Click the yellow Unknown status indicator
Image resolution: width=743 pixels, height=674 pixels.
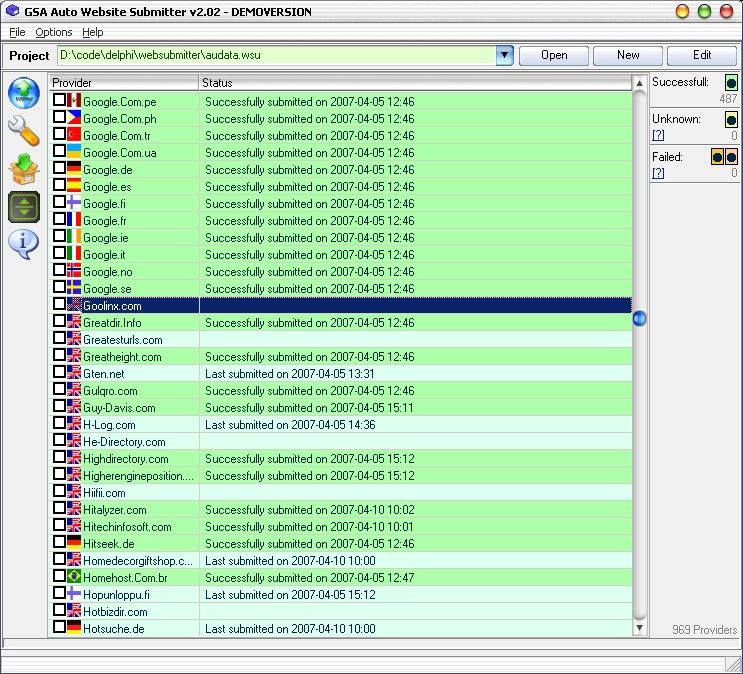point(731,120)
